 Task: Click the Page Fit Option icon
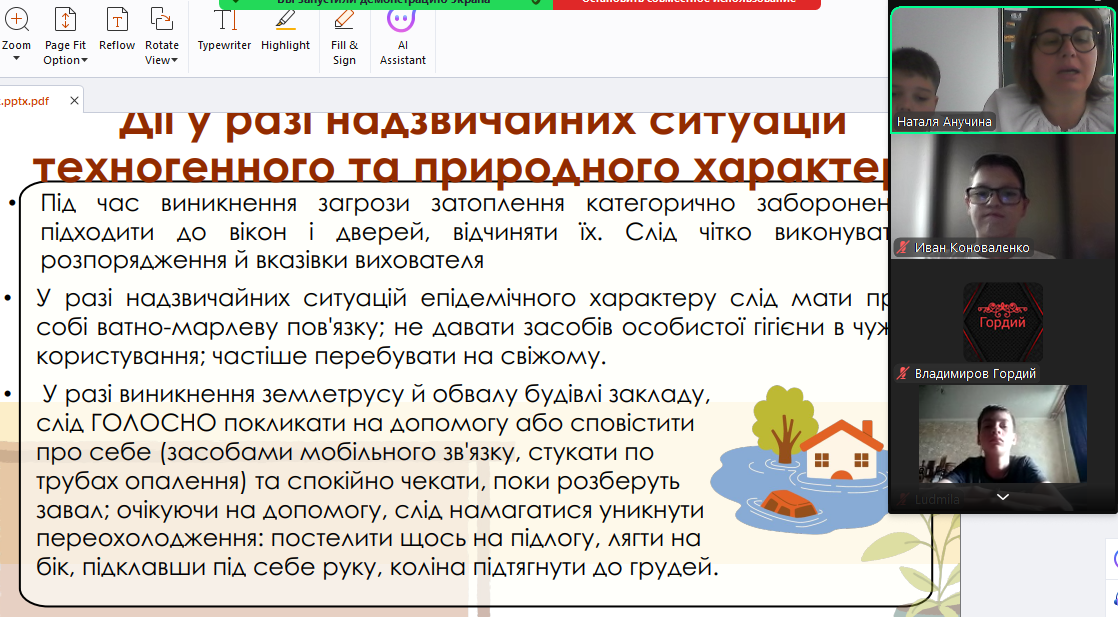[x=65, y=20]
